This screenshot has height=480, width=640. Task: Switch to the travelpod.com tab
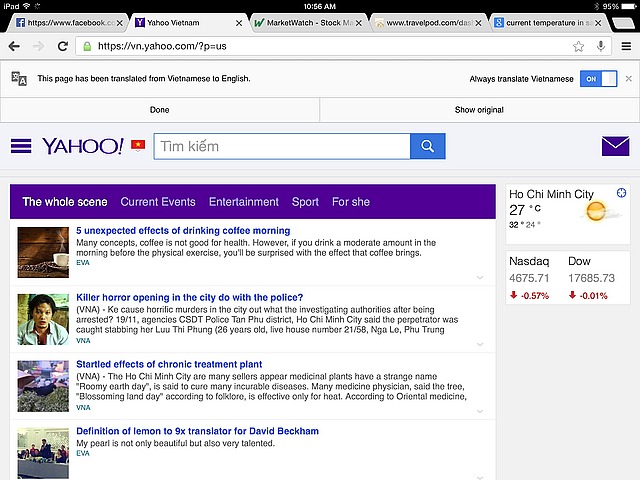point(427,23)
